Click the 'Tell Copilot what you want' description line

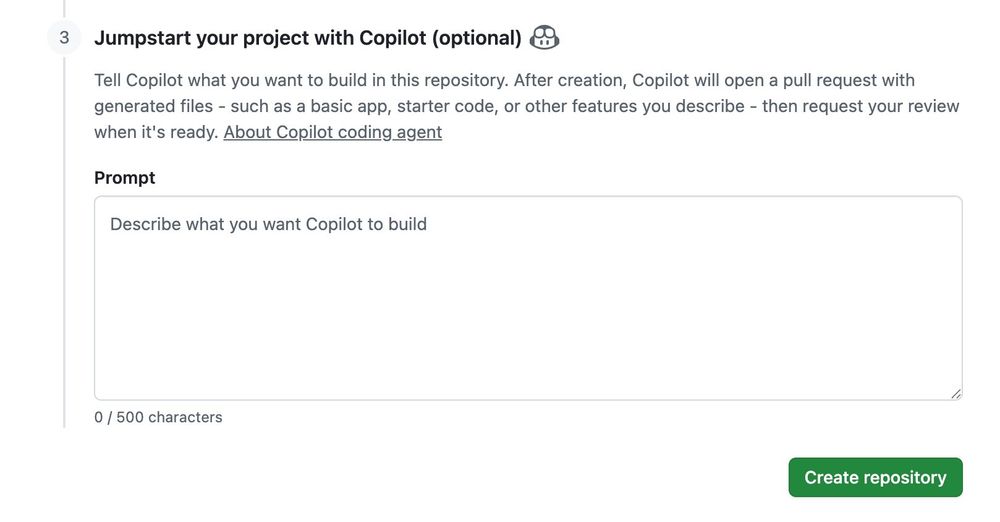(300, 80)
